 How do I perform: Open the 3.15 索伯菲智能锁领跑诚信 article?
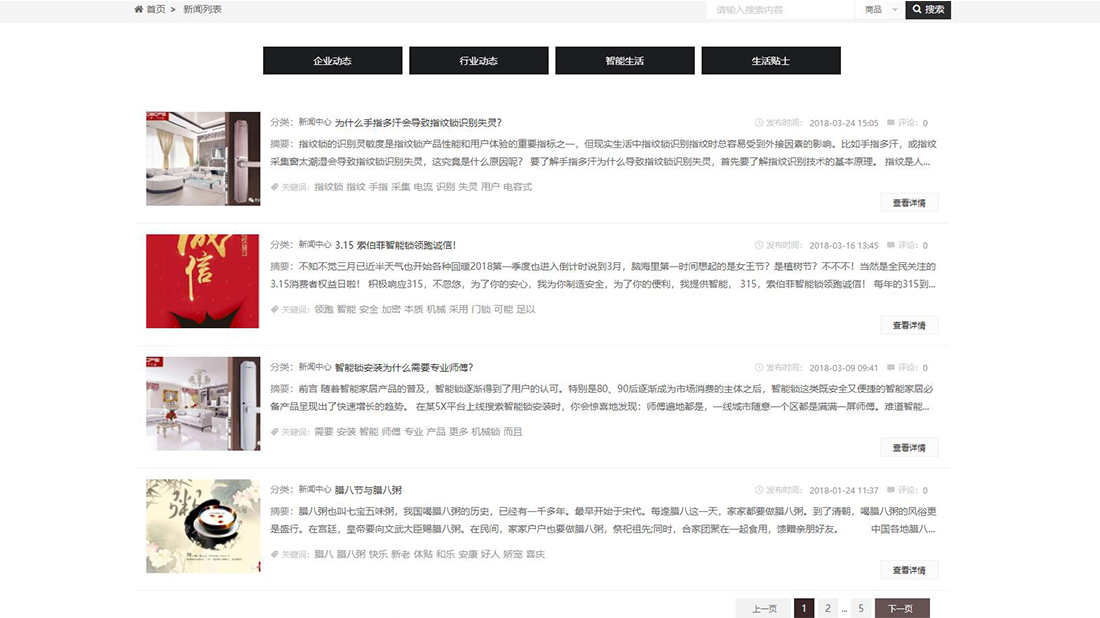click(394, 242)
